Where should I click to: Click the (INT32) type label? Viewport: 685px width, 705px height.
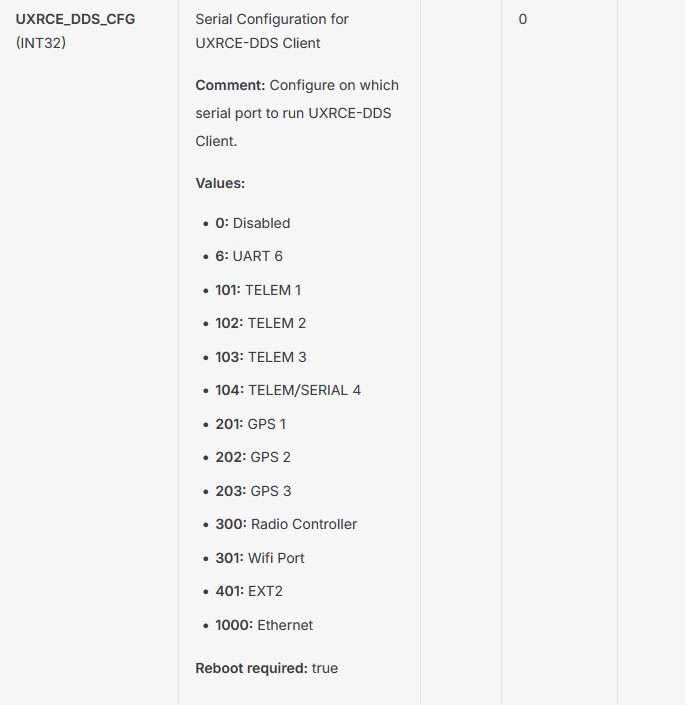(41, 43)
